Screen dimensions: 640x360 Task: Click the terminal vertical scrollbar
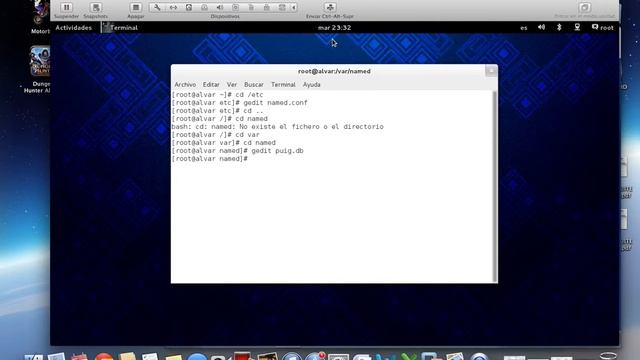(x=495, y=186)
